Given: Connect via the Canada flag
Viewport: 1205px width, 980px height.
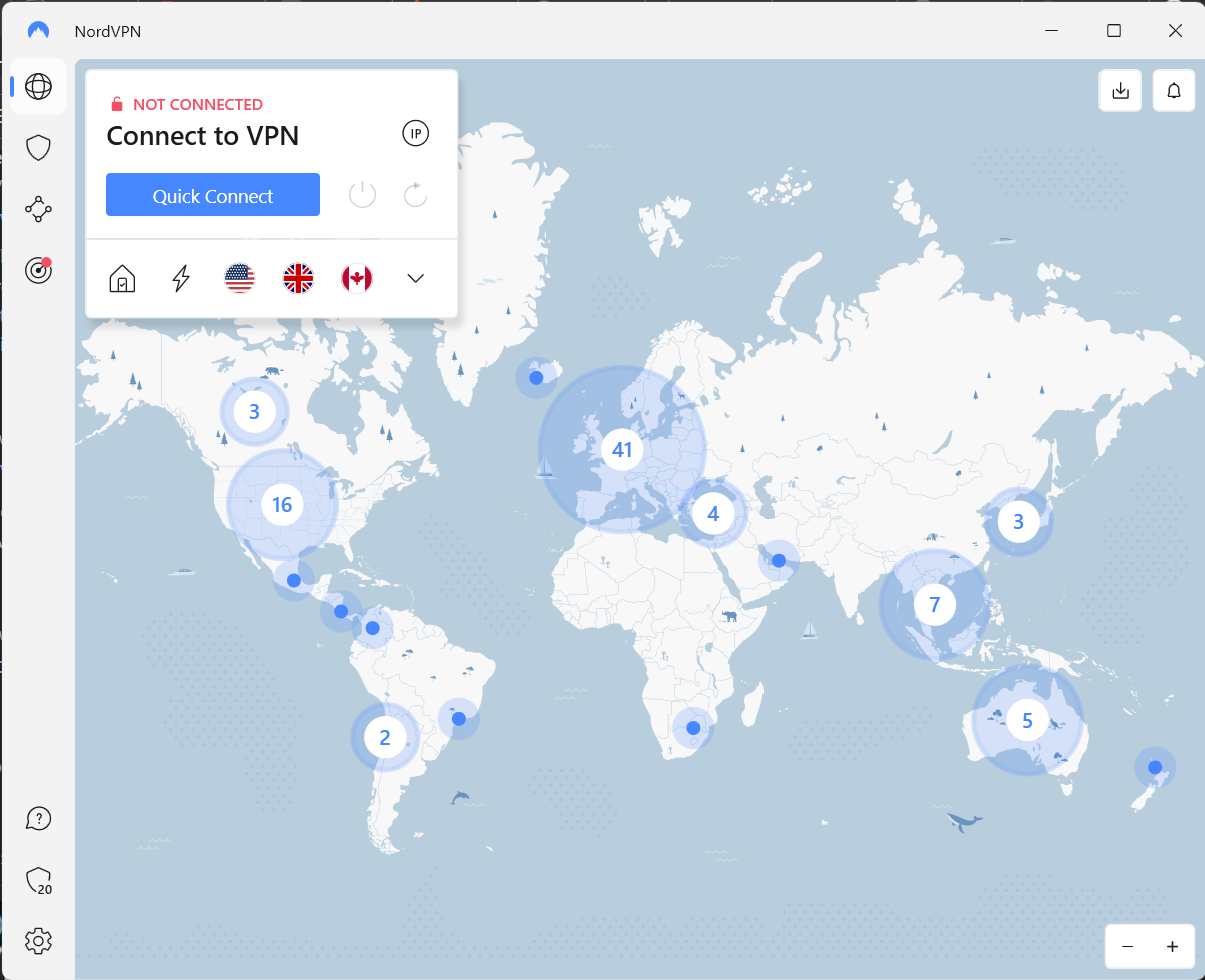Looking at the screenshot, I should point(357,278).
